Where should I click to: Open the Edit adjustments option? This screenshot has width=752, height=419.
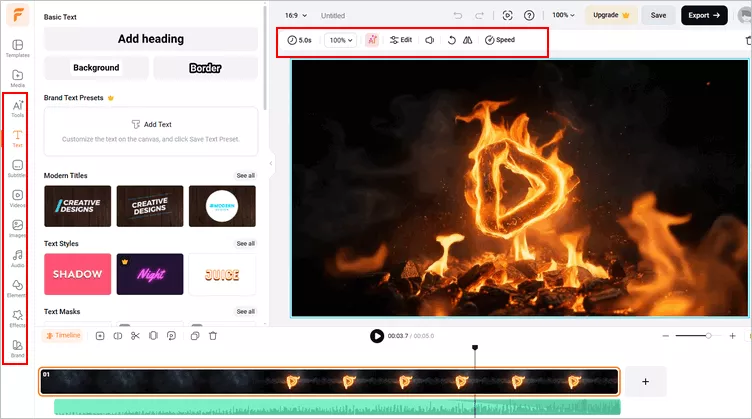click(401, 40)
